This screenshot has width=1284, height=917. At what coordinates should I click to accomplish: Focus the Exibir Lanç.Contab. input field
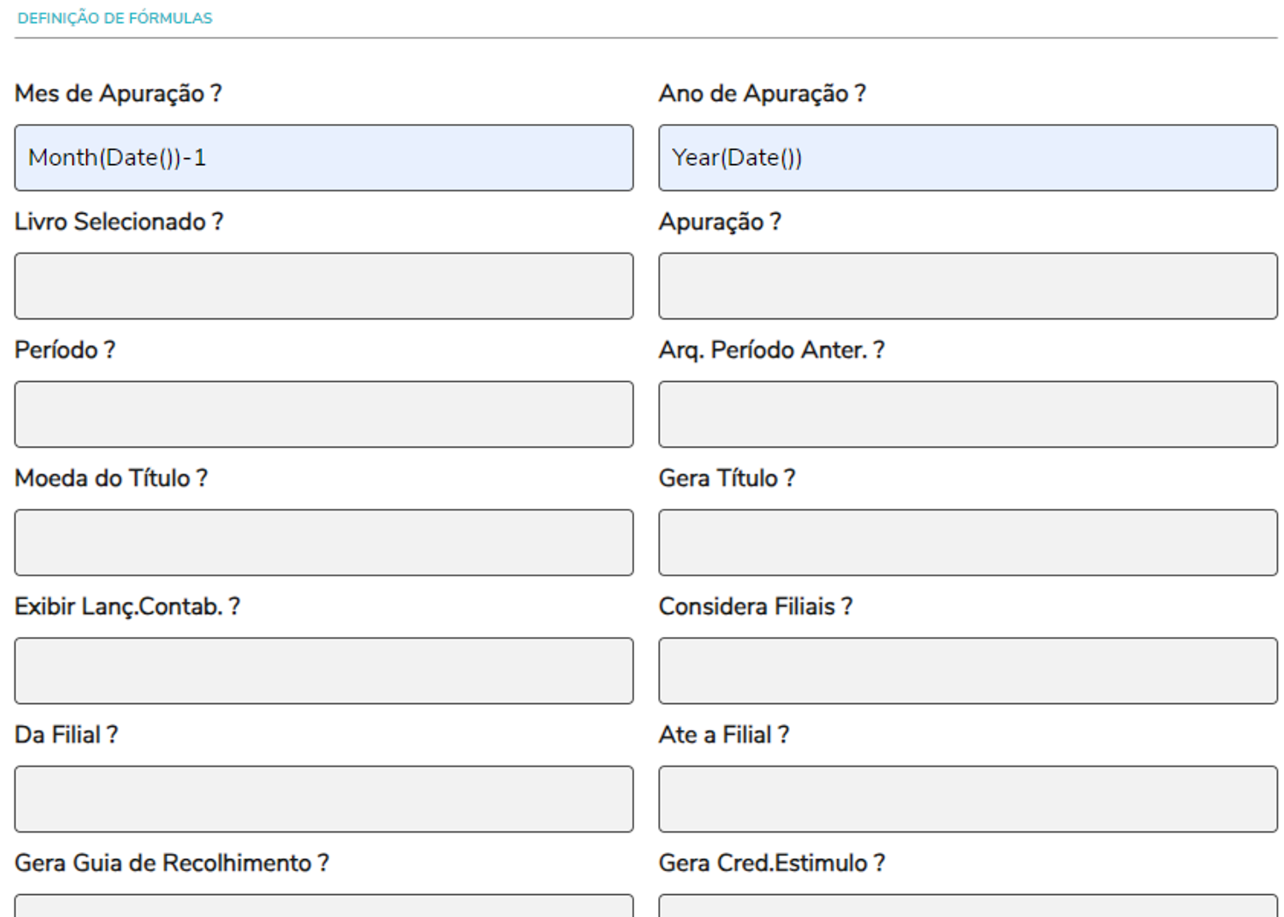[323, 670]
